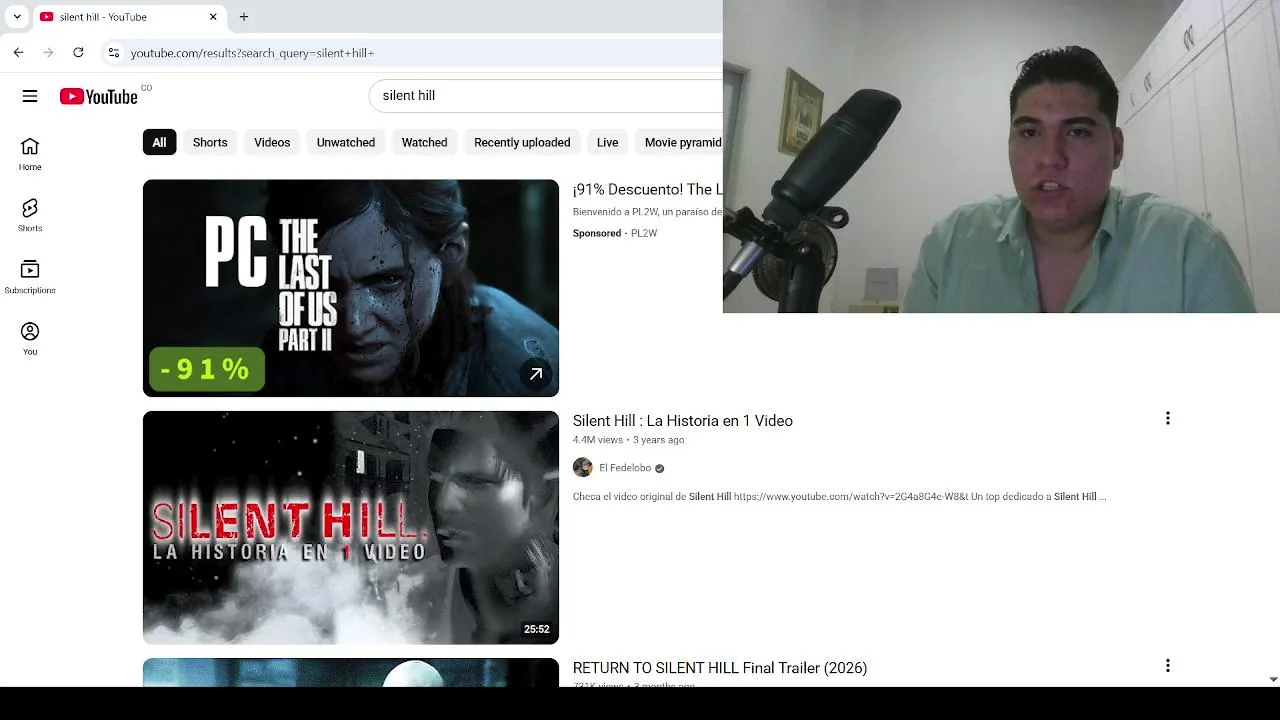Click the PL2W sponsor name

[644, 233]
